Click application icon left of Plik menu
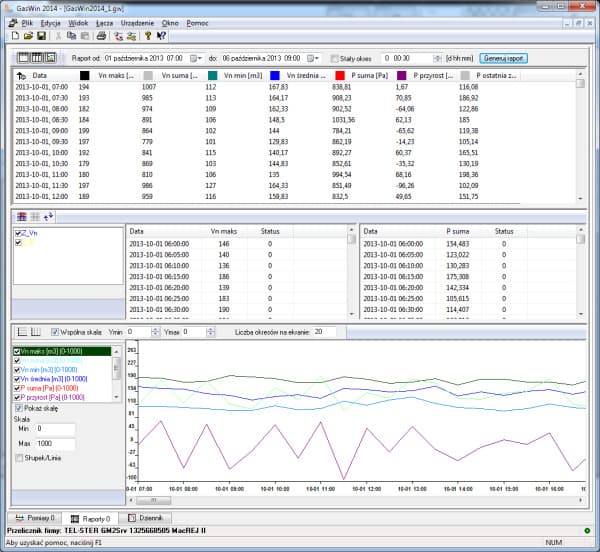The image size is (600, 552). [13, 23]
